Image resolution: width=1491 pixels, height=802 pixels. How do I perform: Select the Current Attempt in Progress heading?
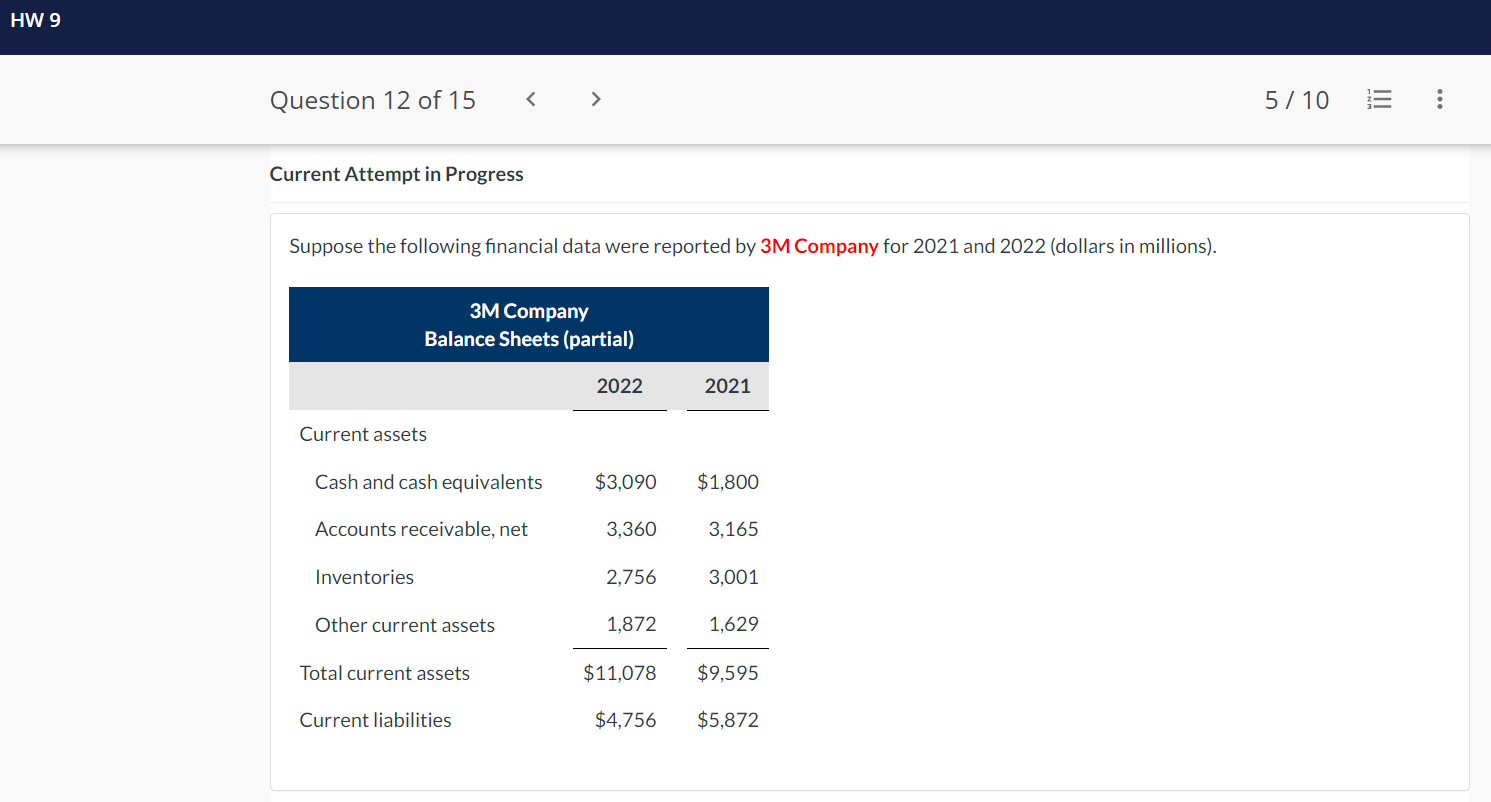pyautogui.click(x=396, y=174)
